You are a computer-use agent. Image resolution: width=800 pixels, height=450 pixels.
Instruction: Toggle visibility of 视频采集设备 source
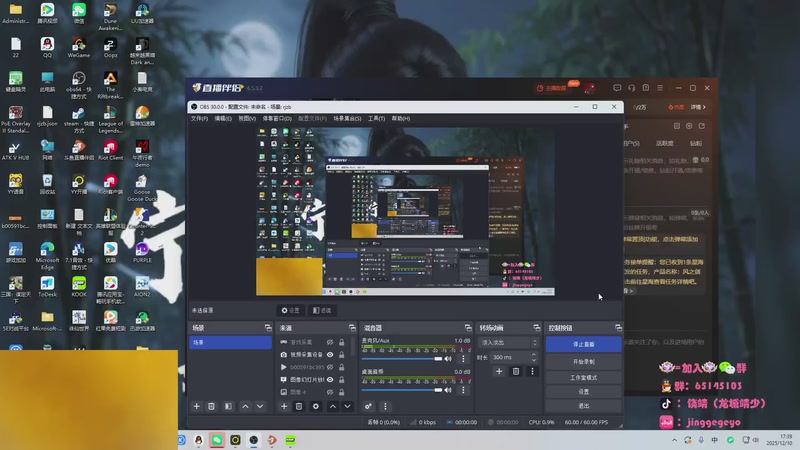click(x=330, y=355)
